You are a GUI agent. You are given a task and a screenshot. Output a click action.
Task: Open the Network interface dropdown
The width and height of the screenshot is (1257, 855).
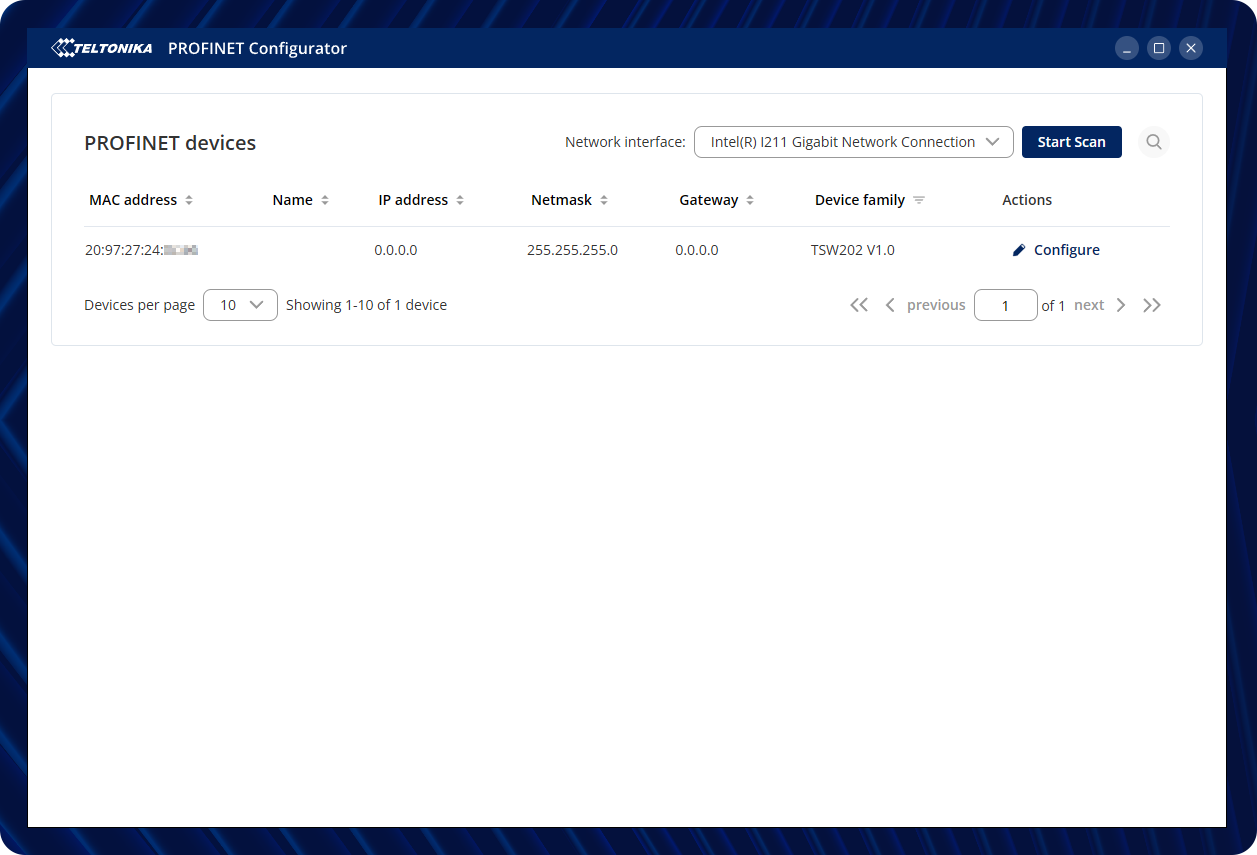(854, 142)
